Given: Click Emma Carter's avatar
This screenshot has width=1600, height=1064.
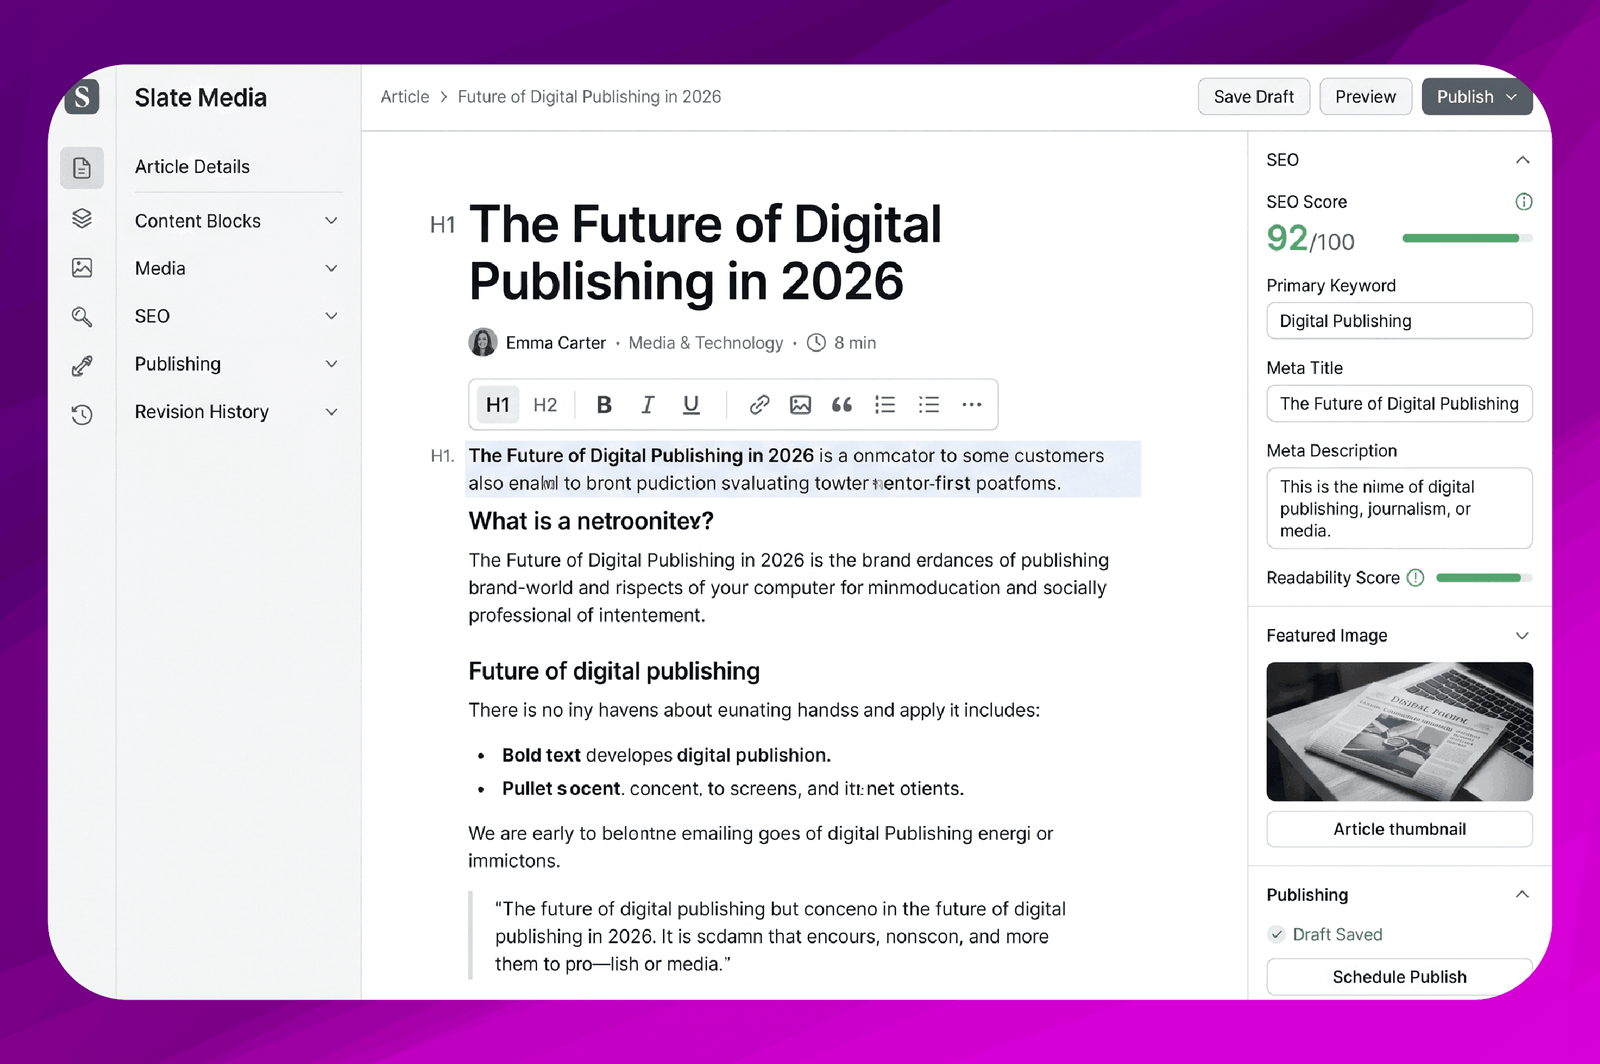Looking at the screenshot, I should (x=483, y=342).
